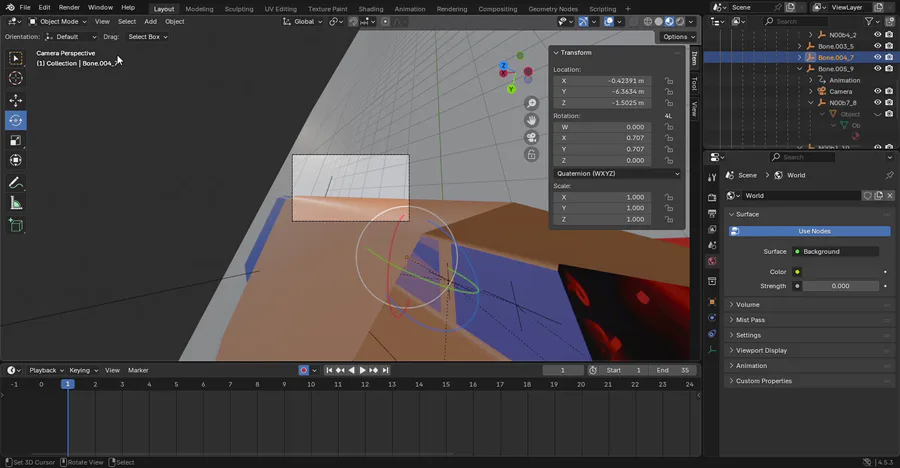Viewport: 900px width, 468px height.
Task: Switch to the Modeling workspace tab
Action: point(199,9)
